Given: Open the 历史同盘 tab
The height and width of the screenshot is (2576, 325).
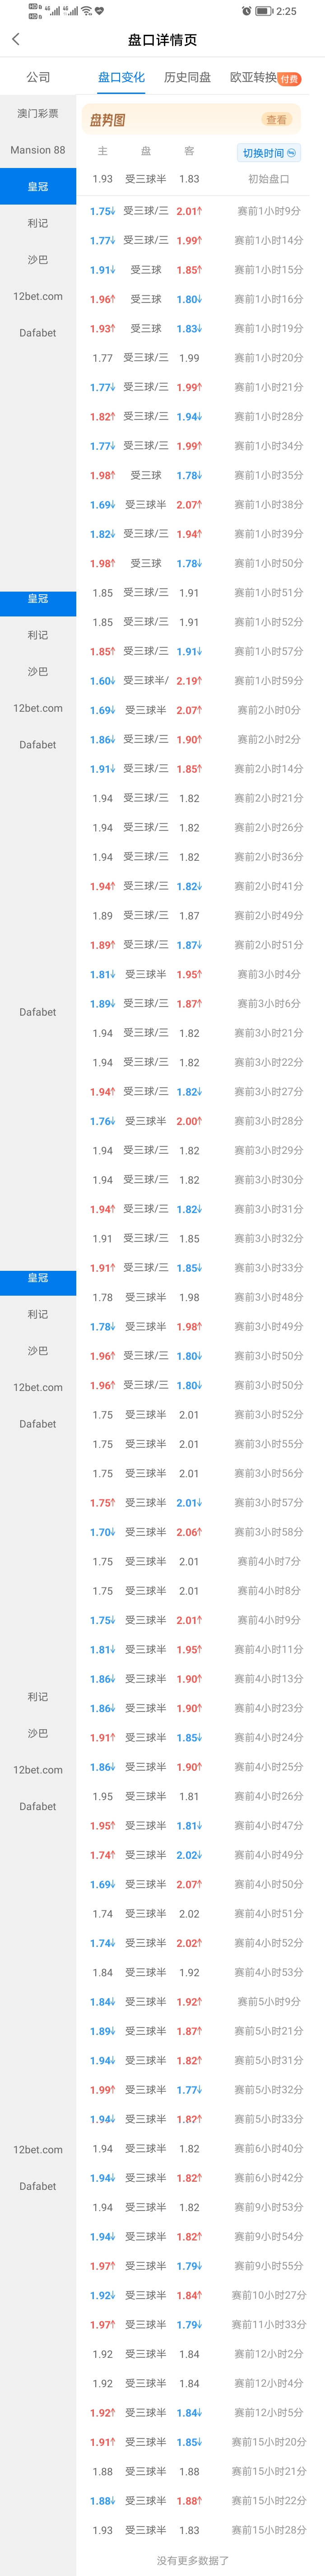Looking at the screenshot, I should 187,77.
